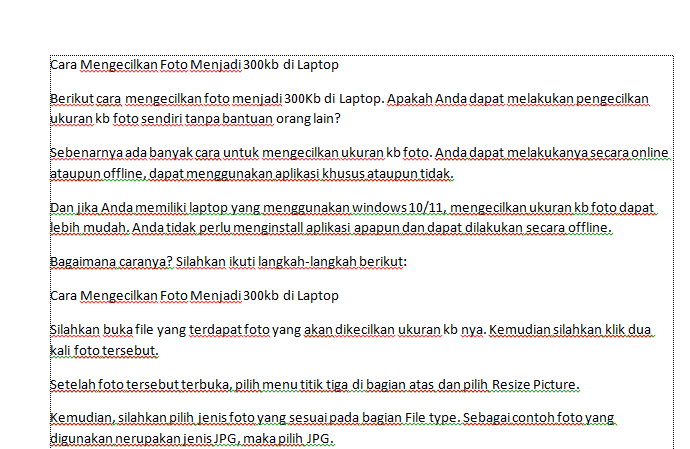The image size is (690, 449).
Task: Click the line "ukuran kb foto sendiri tanpa bantuan orang lain?"
Action: [x=195, y=119]
